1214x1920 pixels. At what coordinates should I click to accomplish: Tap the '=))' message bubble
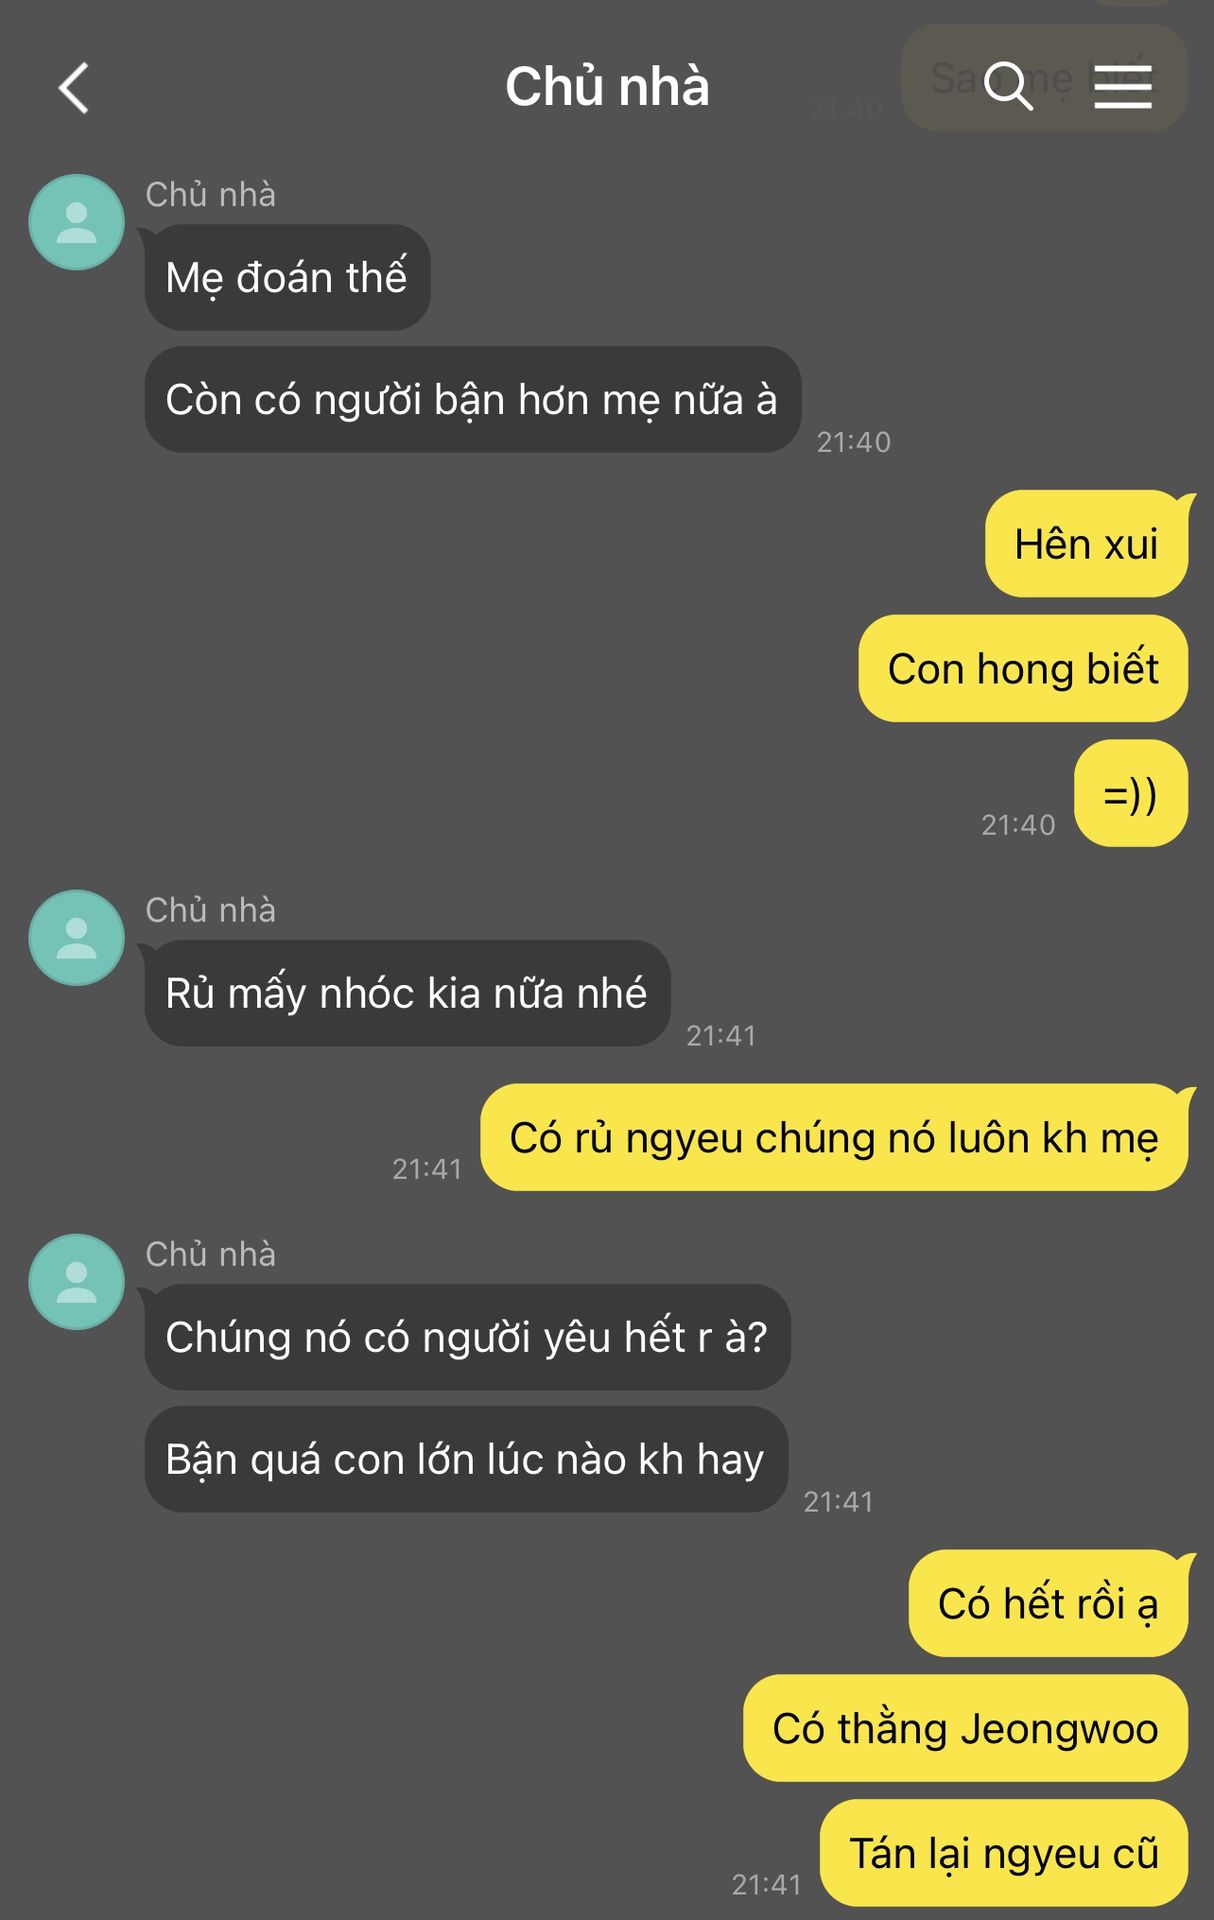click(x=1131, y=793)
